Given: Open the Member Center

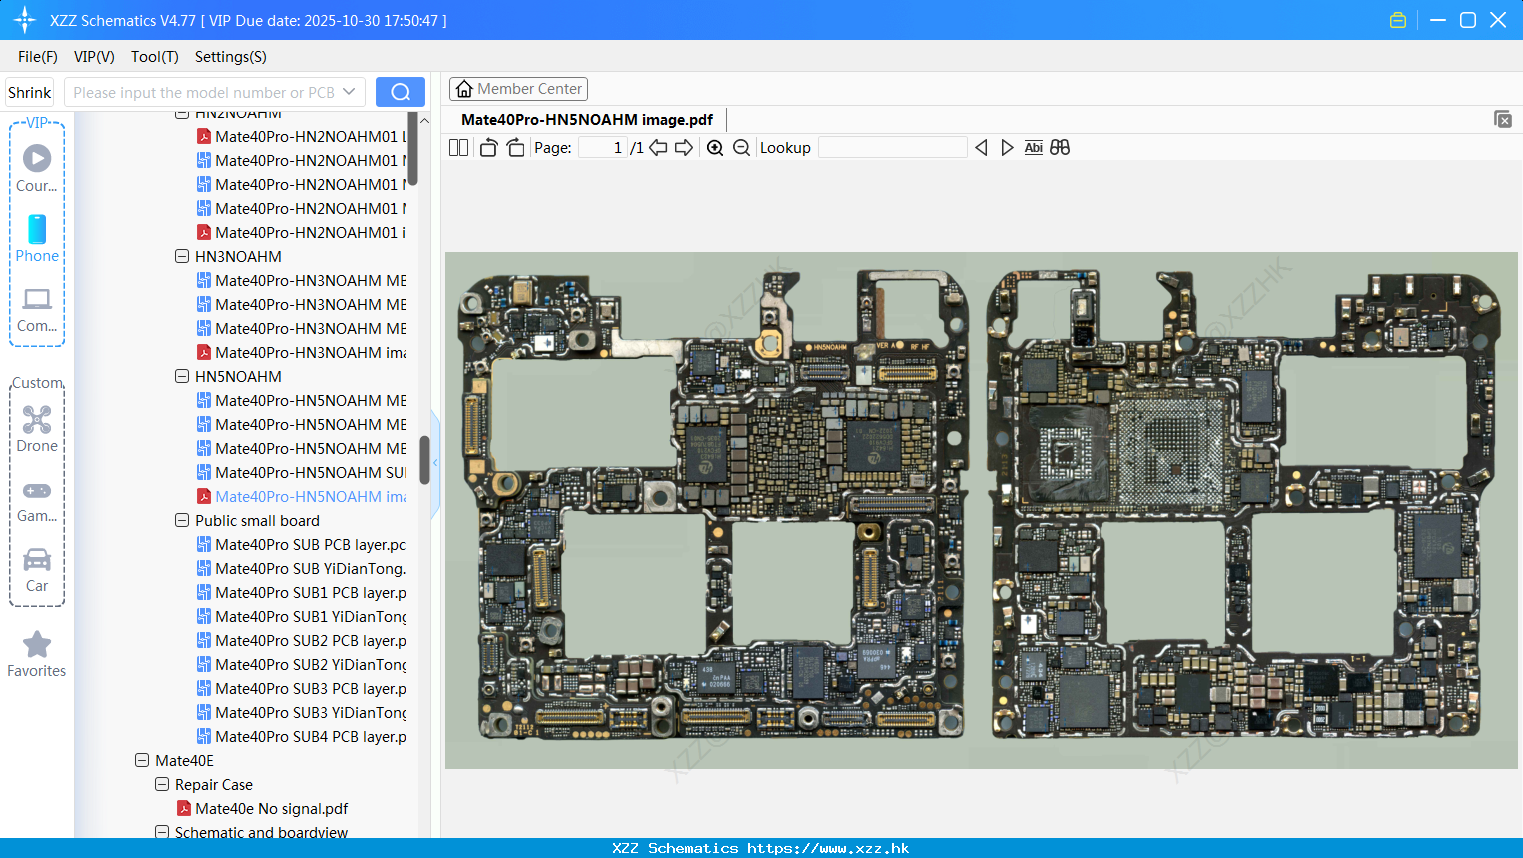Looking at the screenshot, I should (518, 89).
